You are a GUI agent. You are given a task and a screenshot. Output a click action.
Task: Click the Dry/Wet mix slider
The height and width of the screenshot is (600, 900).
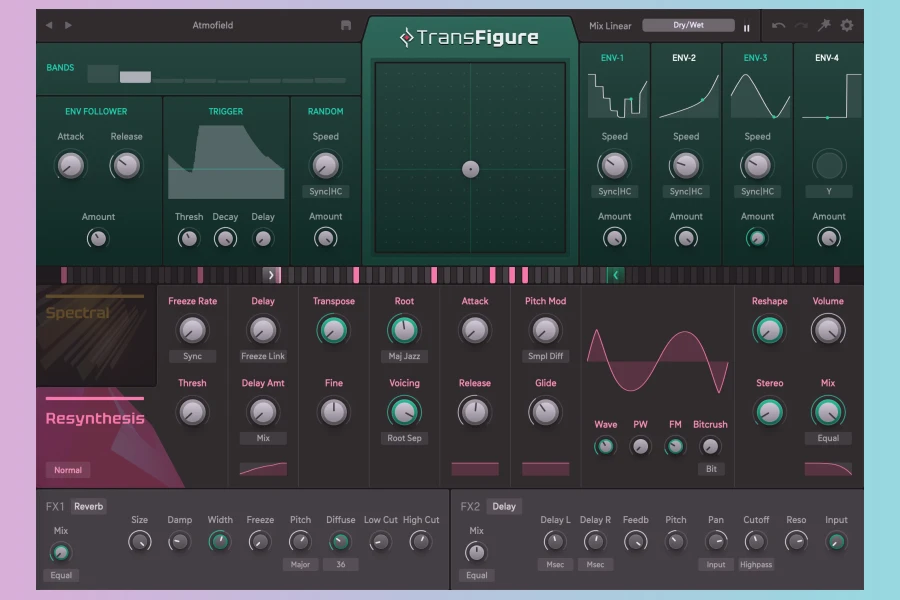coord(687,26)
